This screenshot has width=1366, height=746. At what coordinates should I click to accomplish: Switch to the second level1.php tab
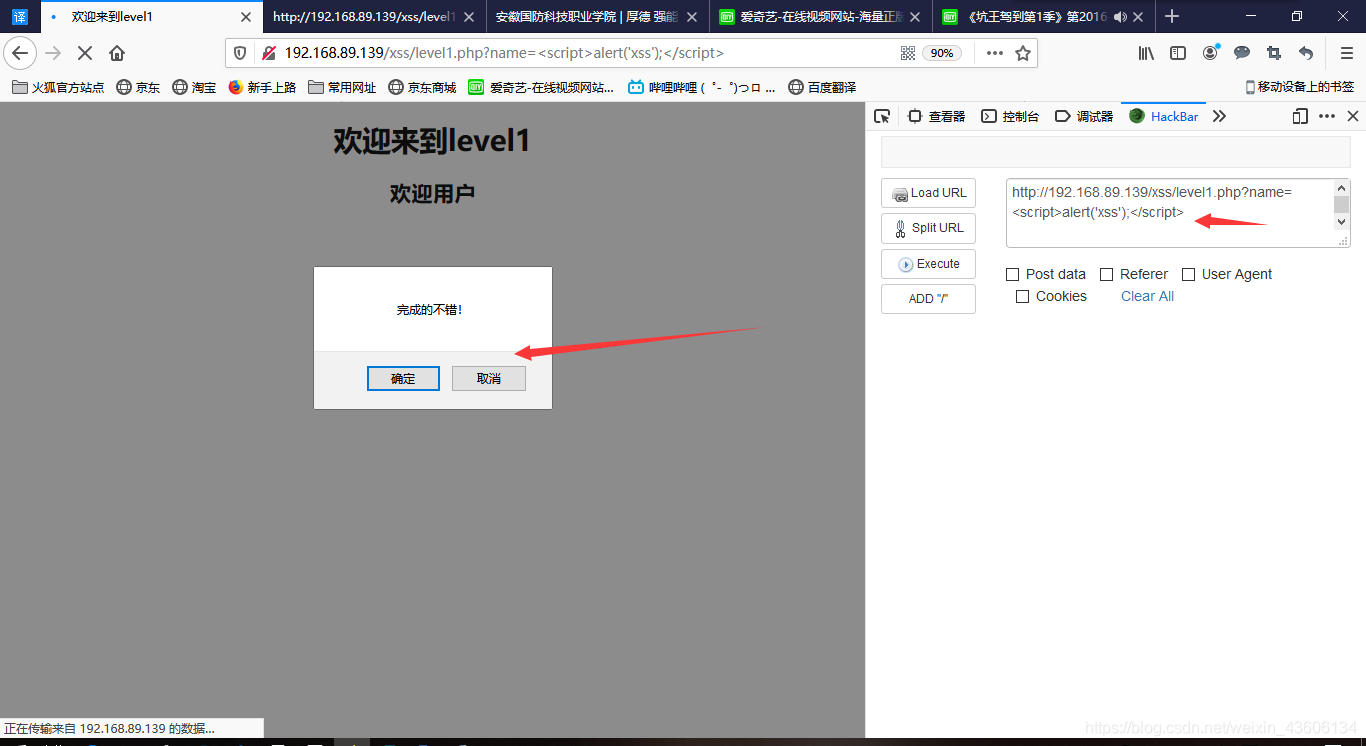coord(375,17)
